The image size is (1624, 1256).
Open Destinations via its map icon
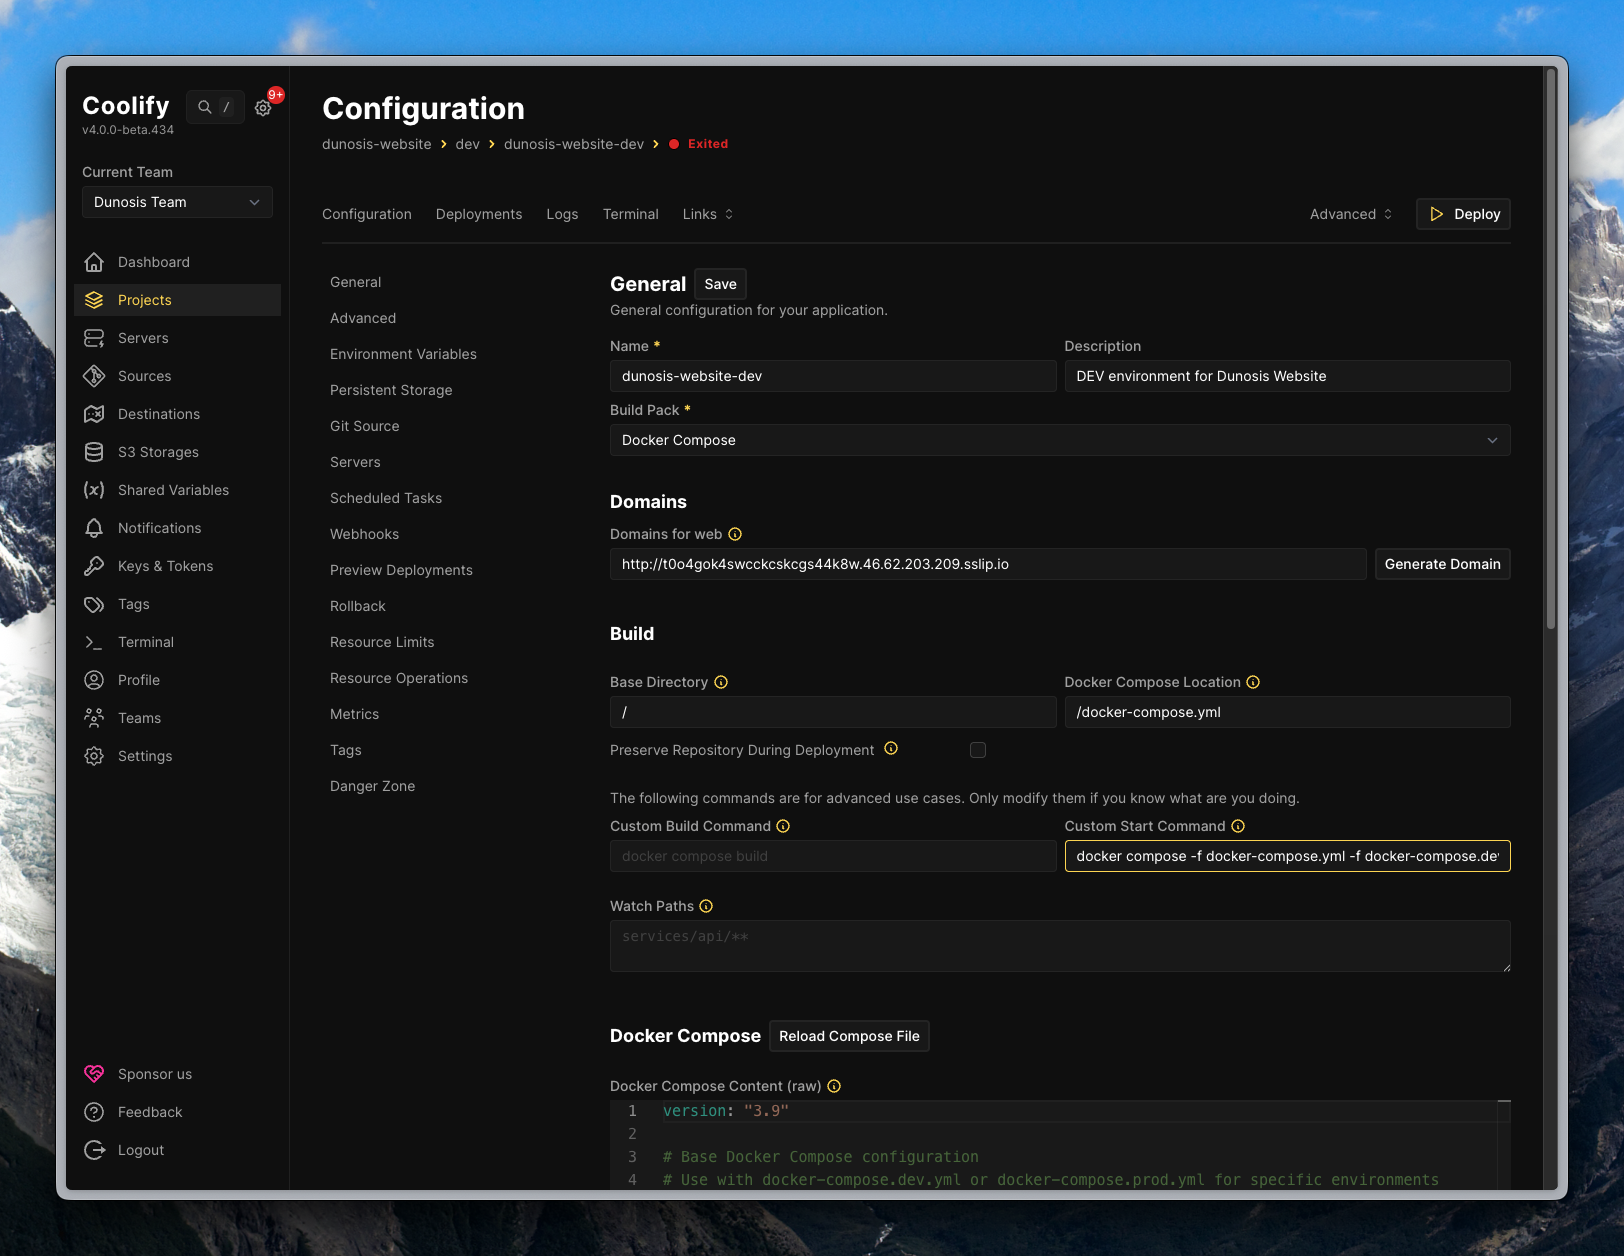click(94, 414)
